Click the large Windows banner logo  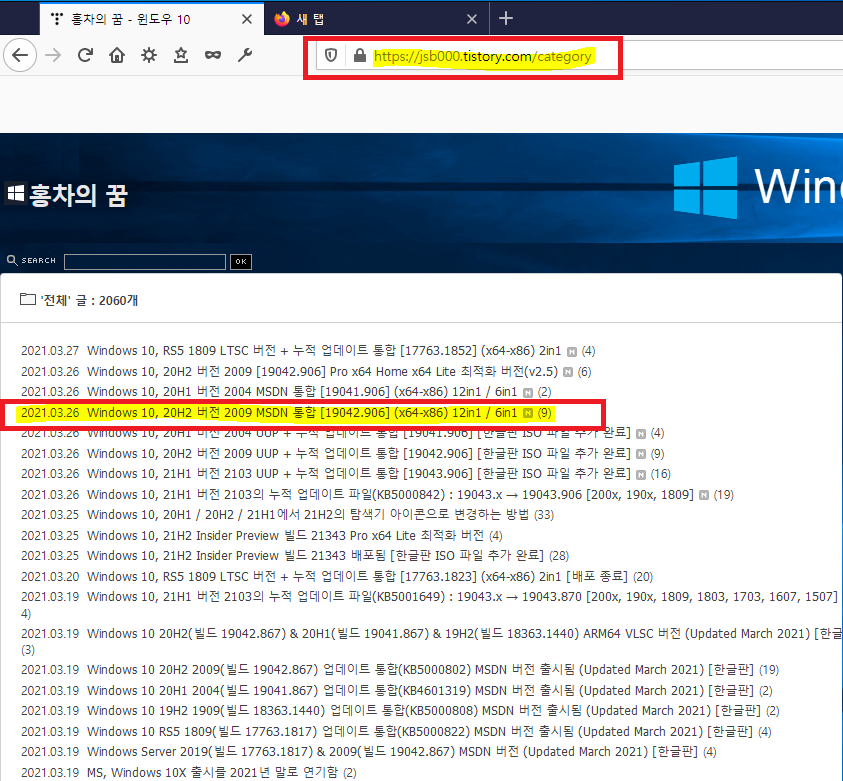tap(705, 188)
